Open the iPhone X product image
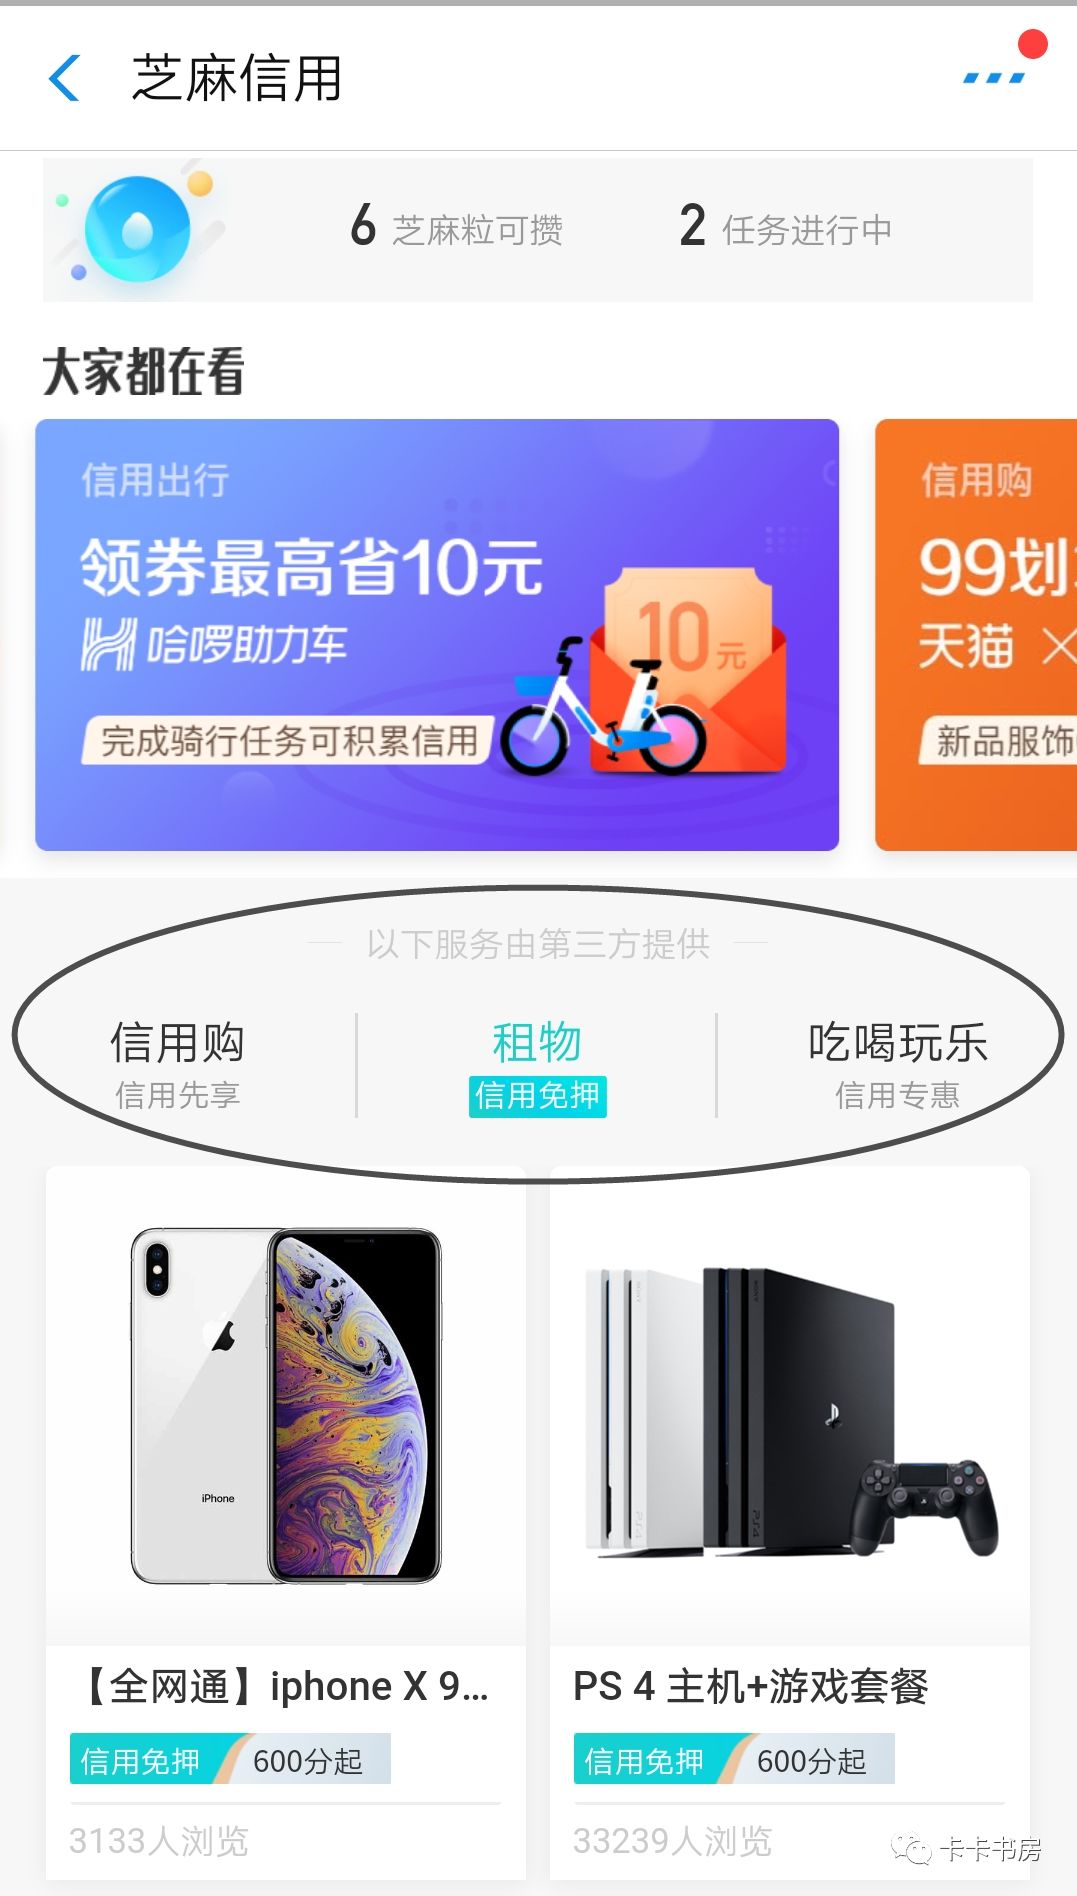The image size is (1077, 1896). (286, 1405)
